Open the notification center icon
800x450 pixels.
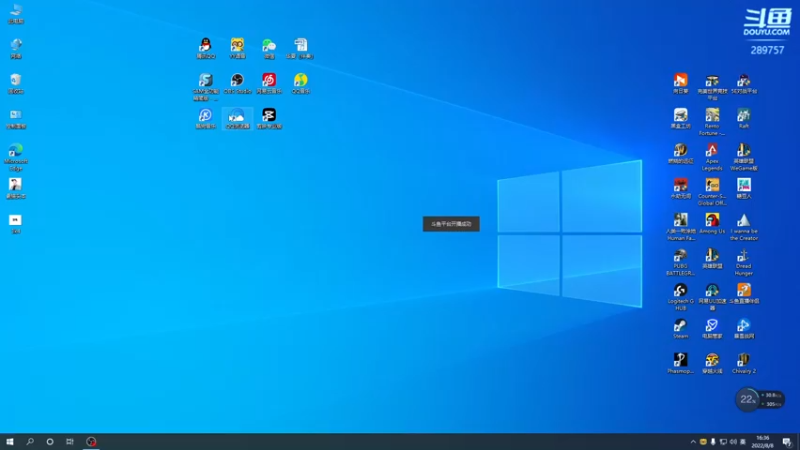click(787, 442)
